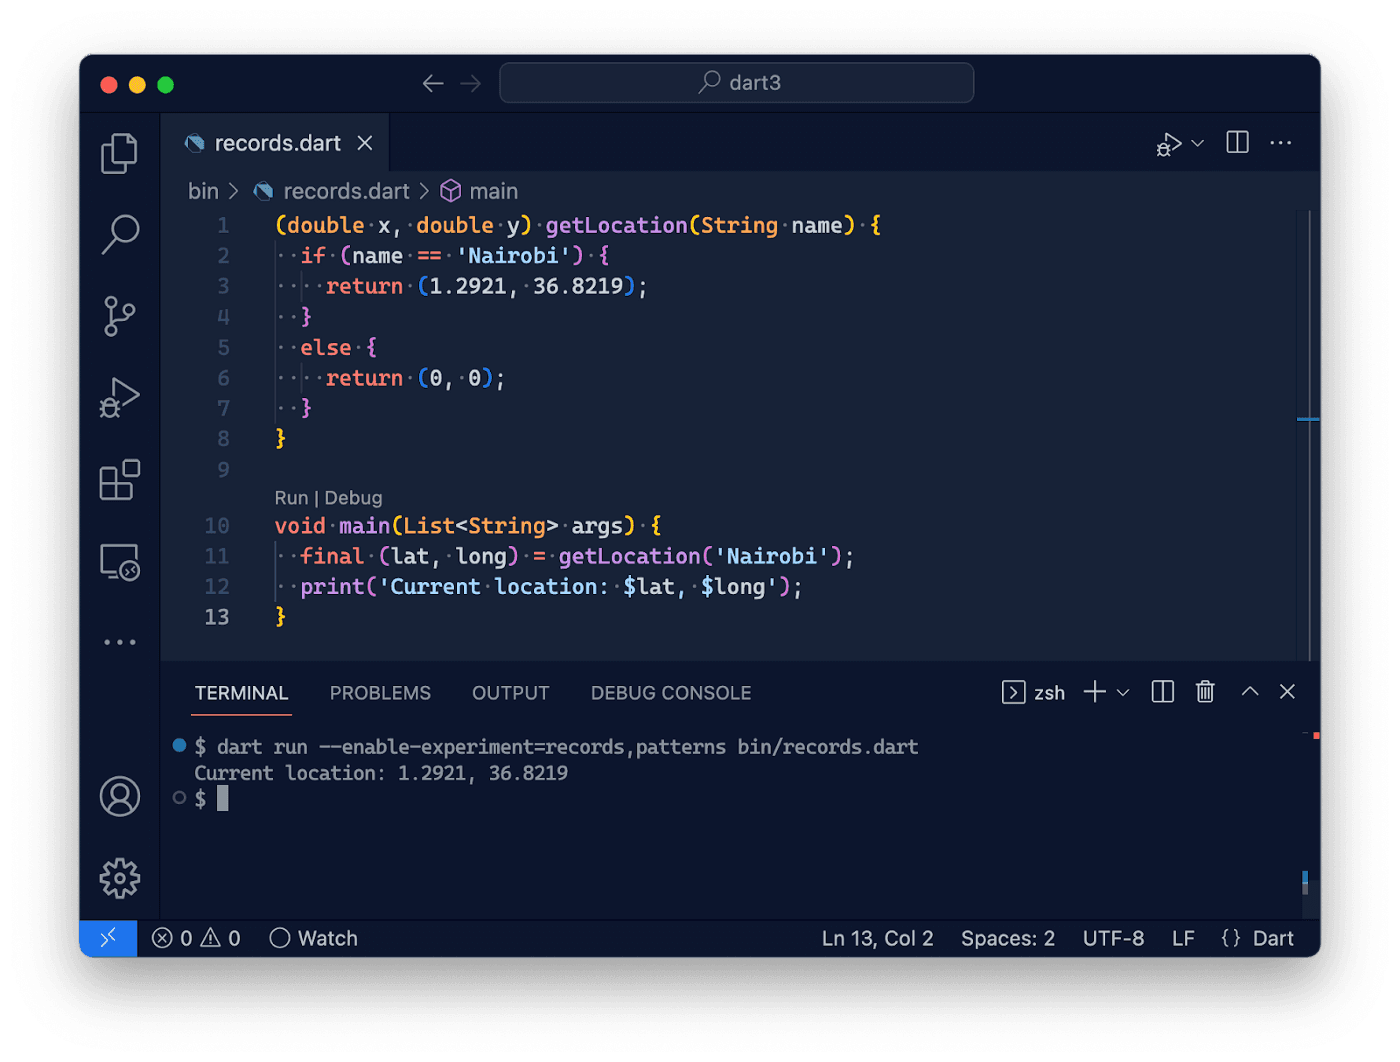Viewport: 1400px width, 1062px height.
Task: Select the records.dart editor tab
Action: click(278, 143)
